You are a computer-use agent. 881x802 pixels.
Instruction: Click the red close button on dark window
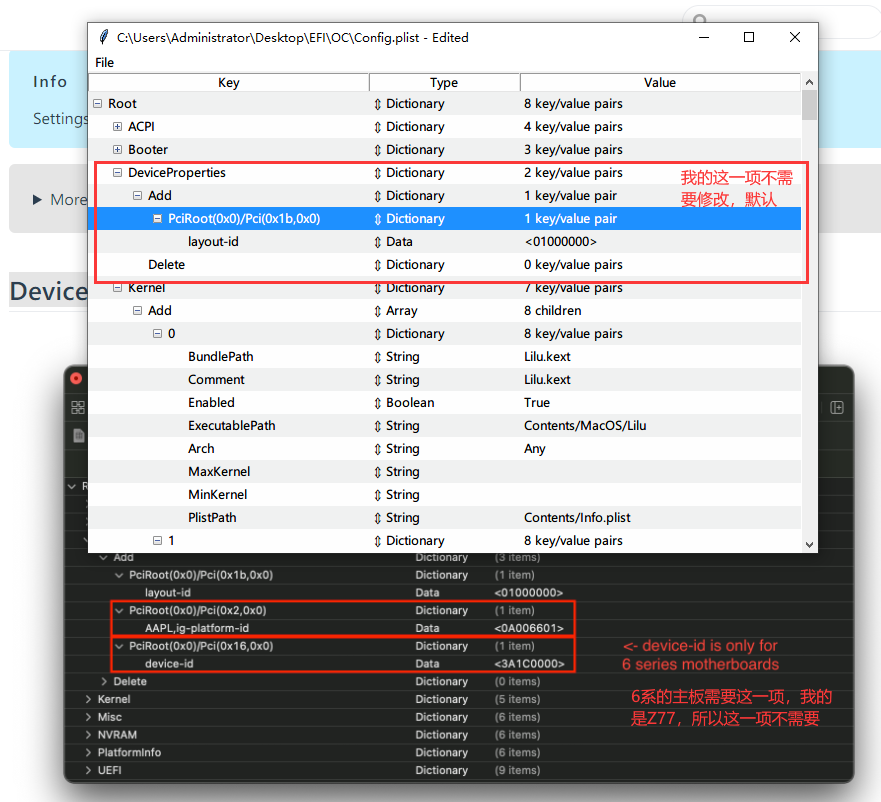coord(75,379)
